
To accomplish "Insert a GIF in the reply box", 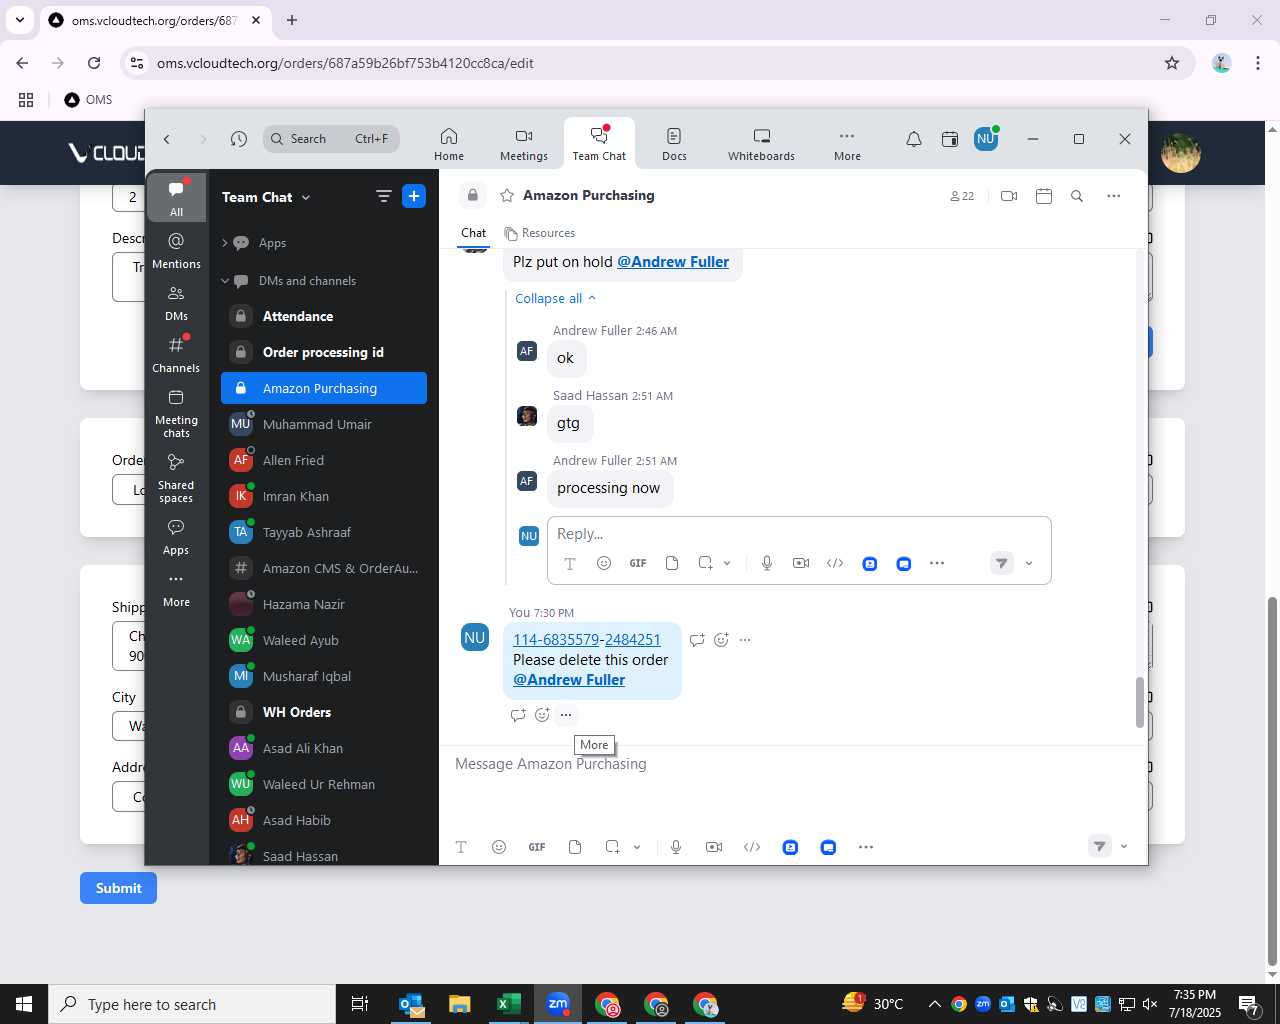I will [x=638, y=563].
